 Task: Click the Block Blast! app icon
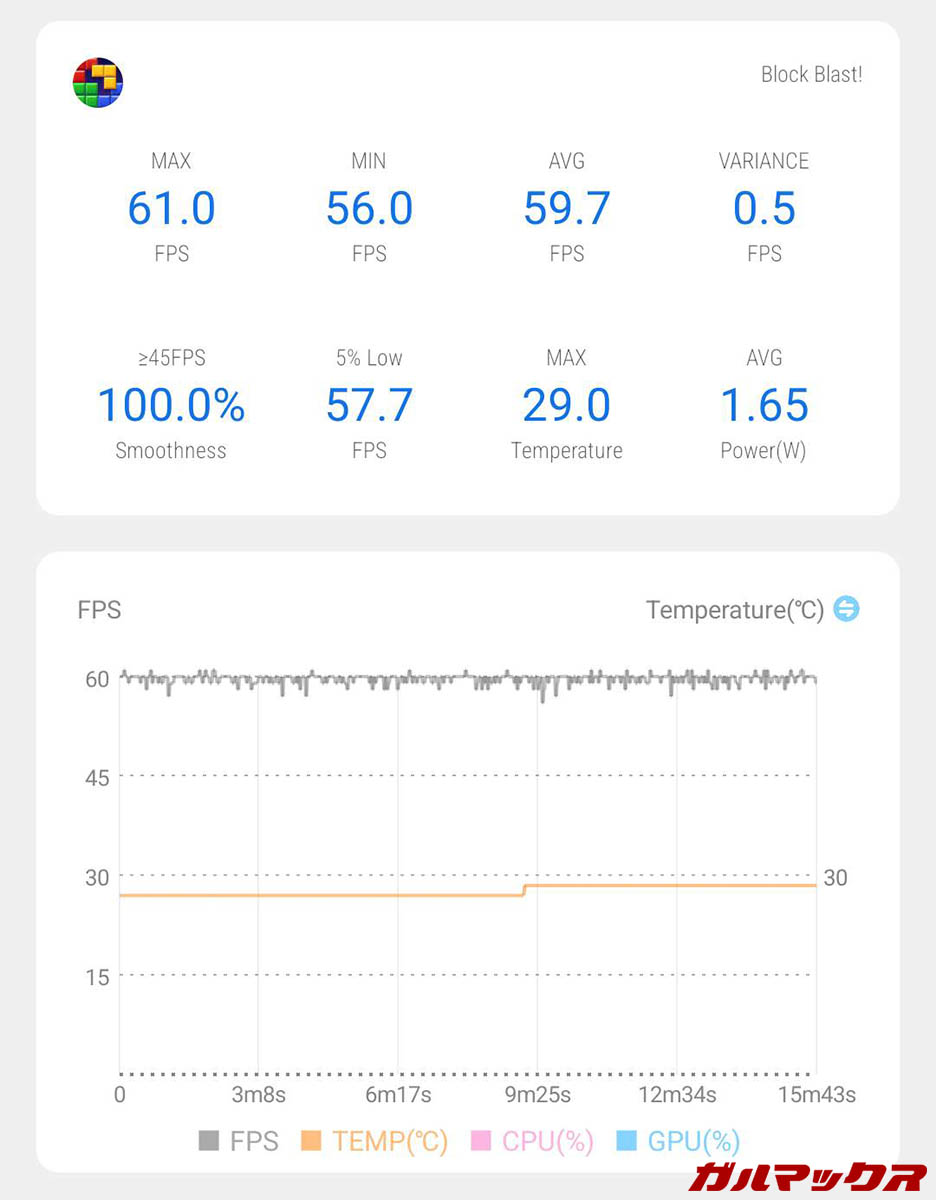(98, 82)
